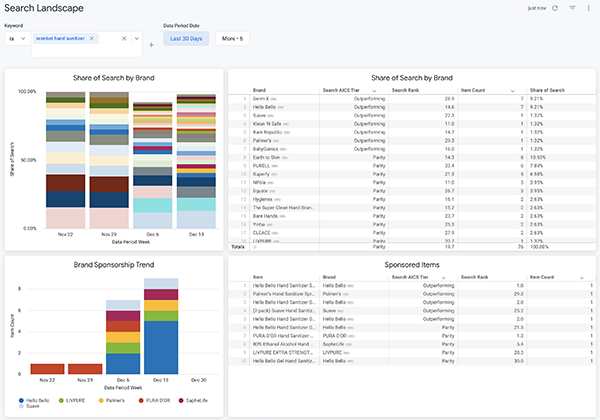Select '(2 pack) Suave Hand Sanitiz...' item cell
The height and width of the screenshot is (420, 600).
click(x=284, y=311)
